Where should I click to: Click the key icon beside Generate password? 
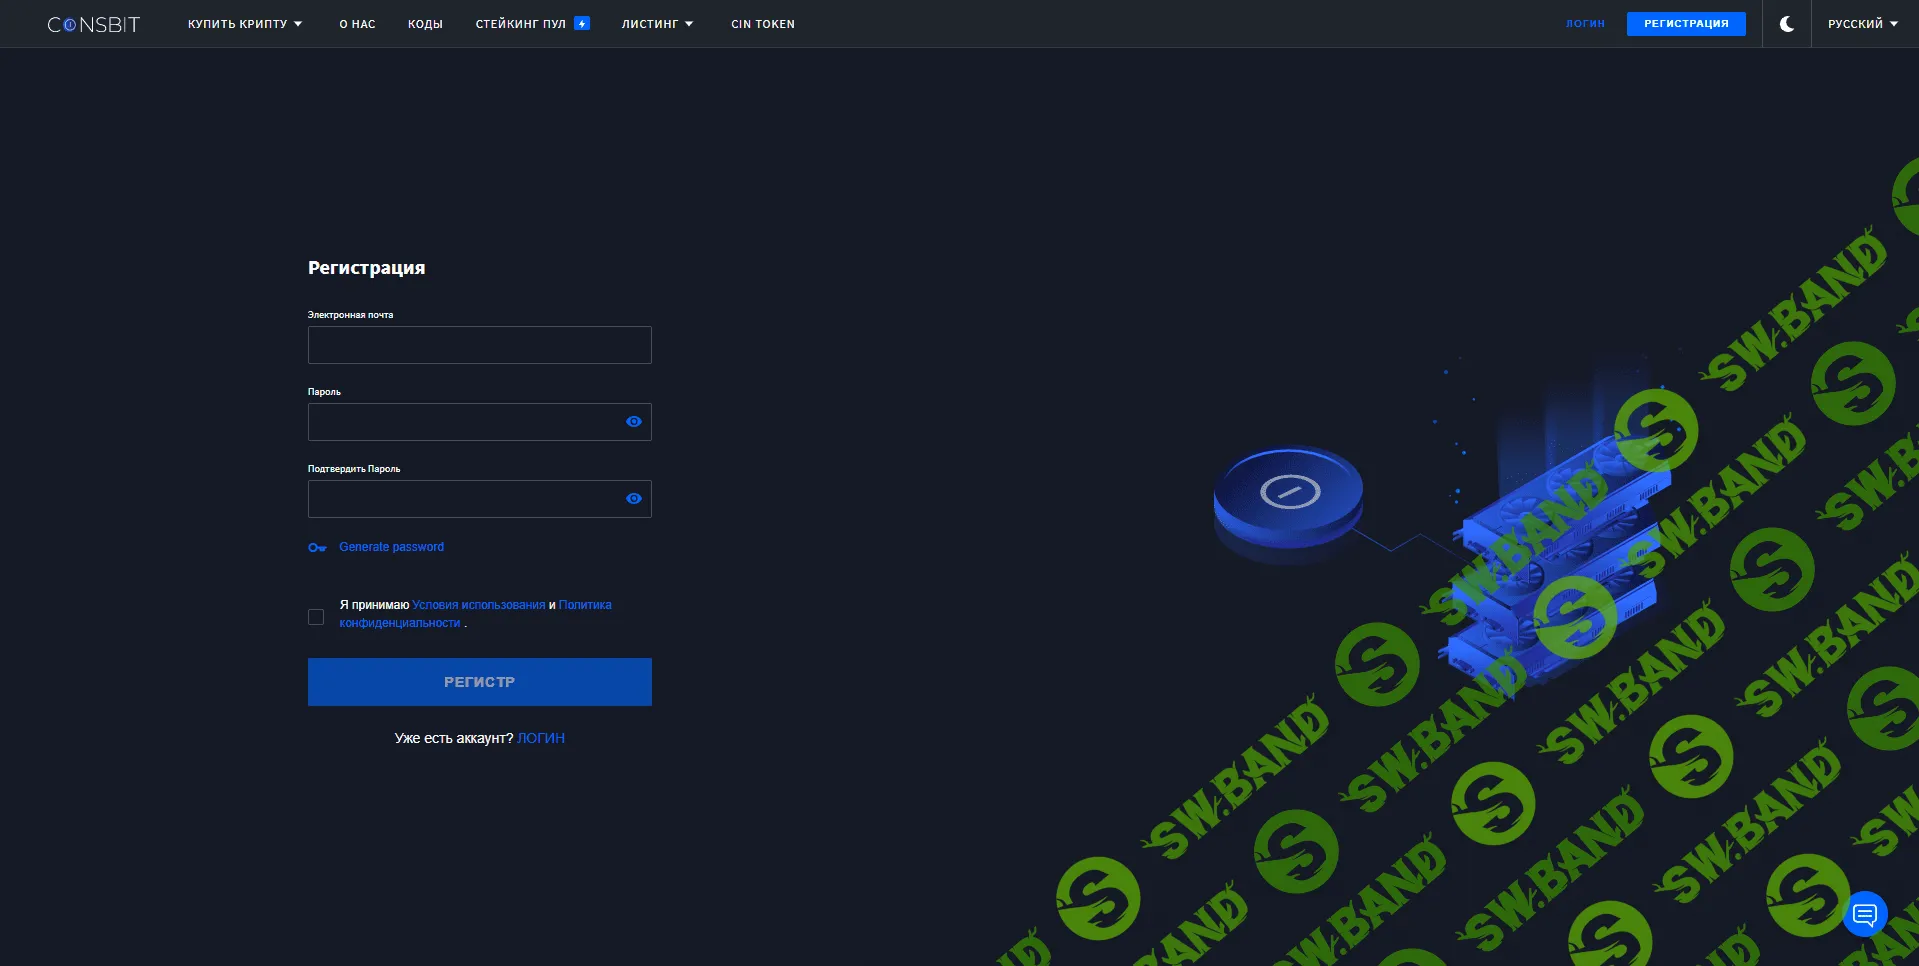coord(317,547)
